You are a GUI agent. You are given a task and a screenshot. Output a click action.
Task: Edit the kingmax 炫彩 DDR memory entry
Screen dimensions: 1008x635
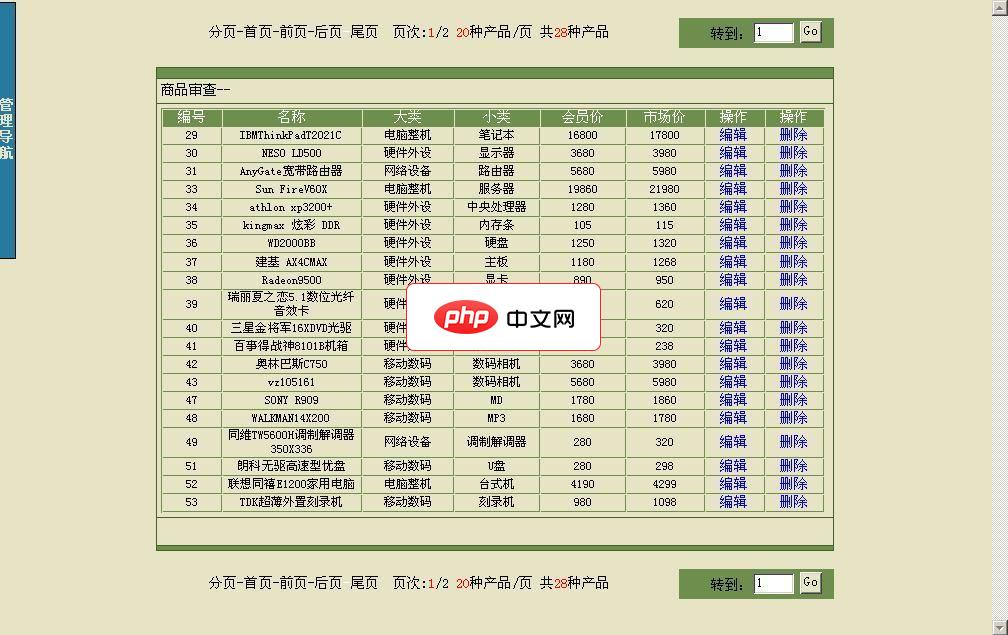[733, 225]
